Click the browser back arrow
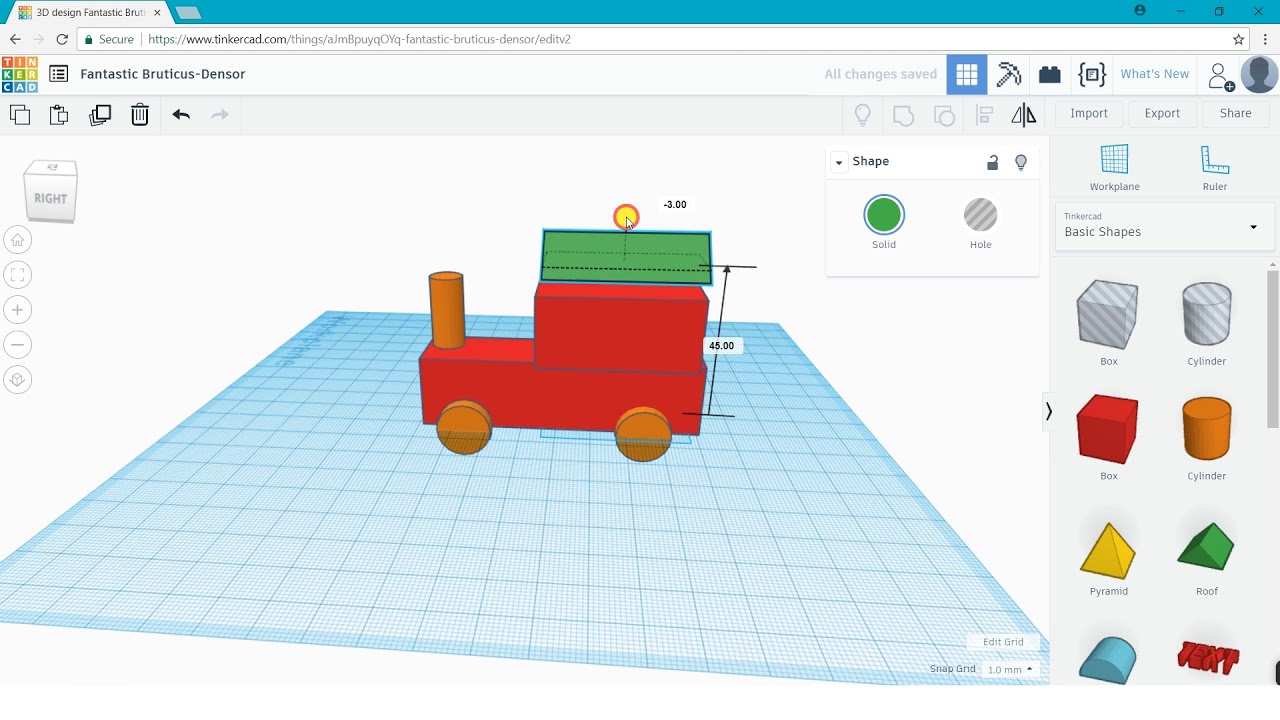This screenshot has height=720, width=1280. point(15,40)
